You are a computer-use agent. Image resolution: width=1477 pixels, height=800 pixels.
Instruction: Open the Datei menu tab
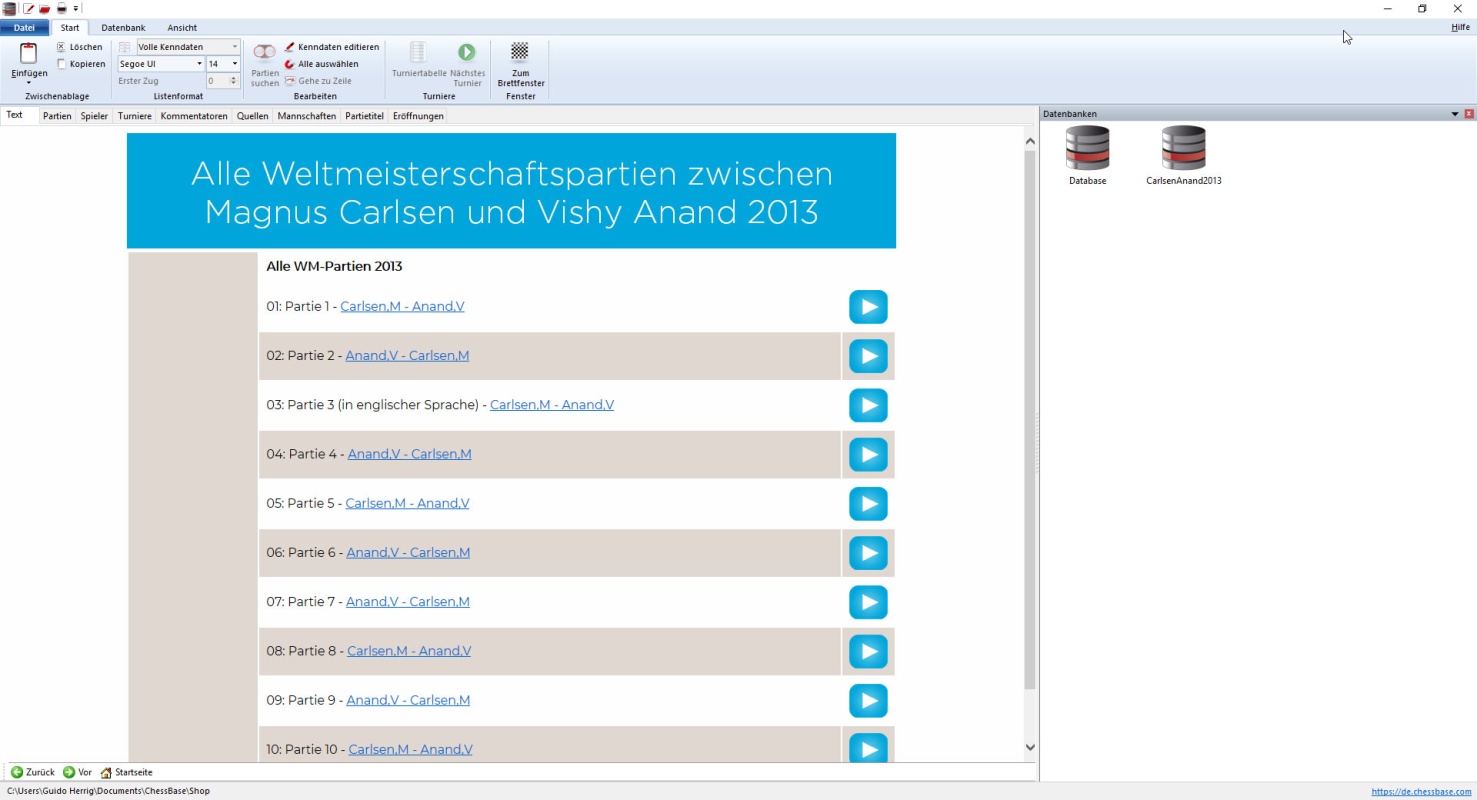pos(24,28)
